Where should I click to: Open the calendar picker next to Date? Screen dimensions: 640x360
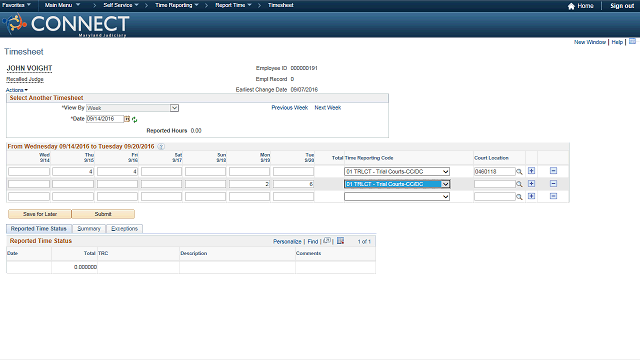click(127, 119)
